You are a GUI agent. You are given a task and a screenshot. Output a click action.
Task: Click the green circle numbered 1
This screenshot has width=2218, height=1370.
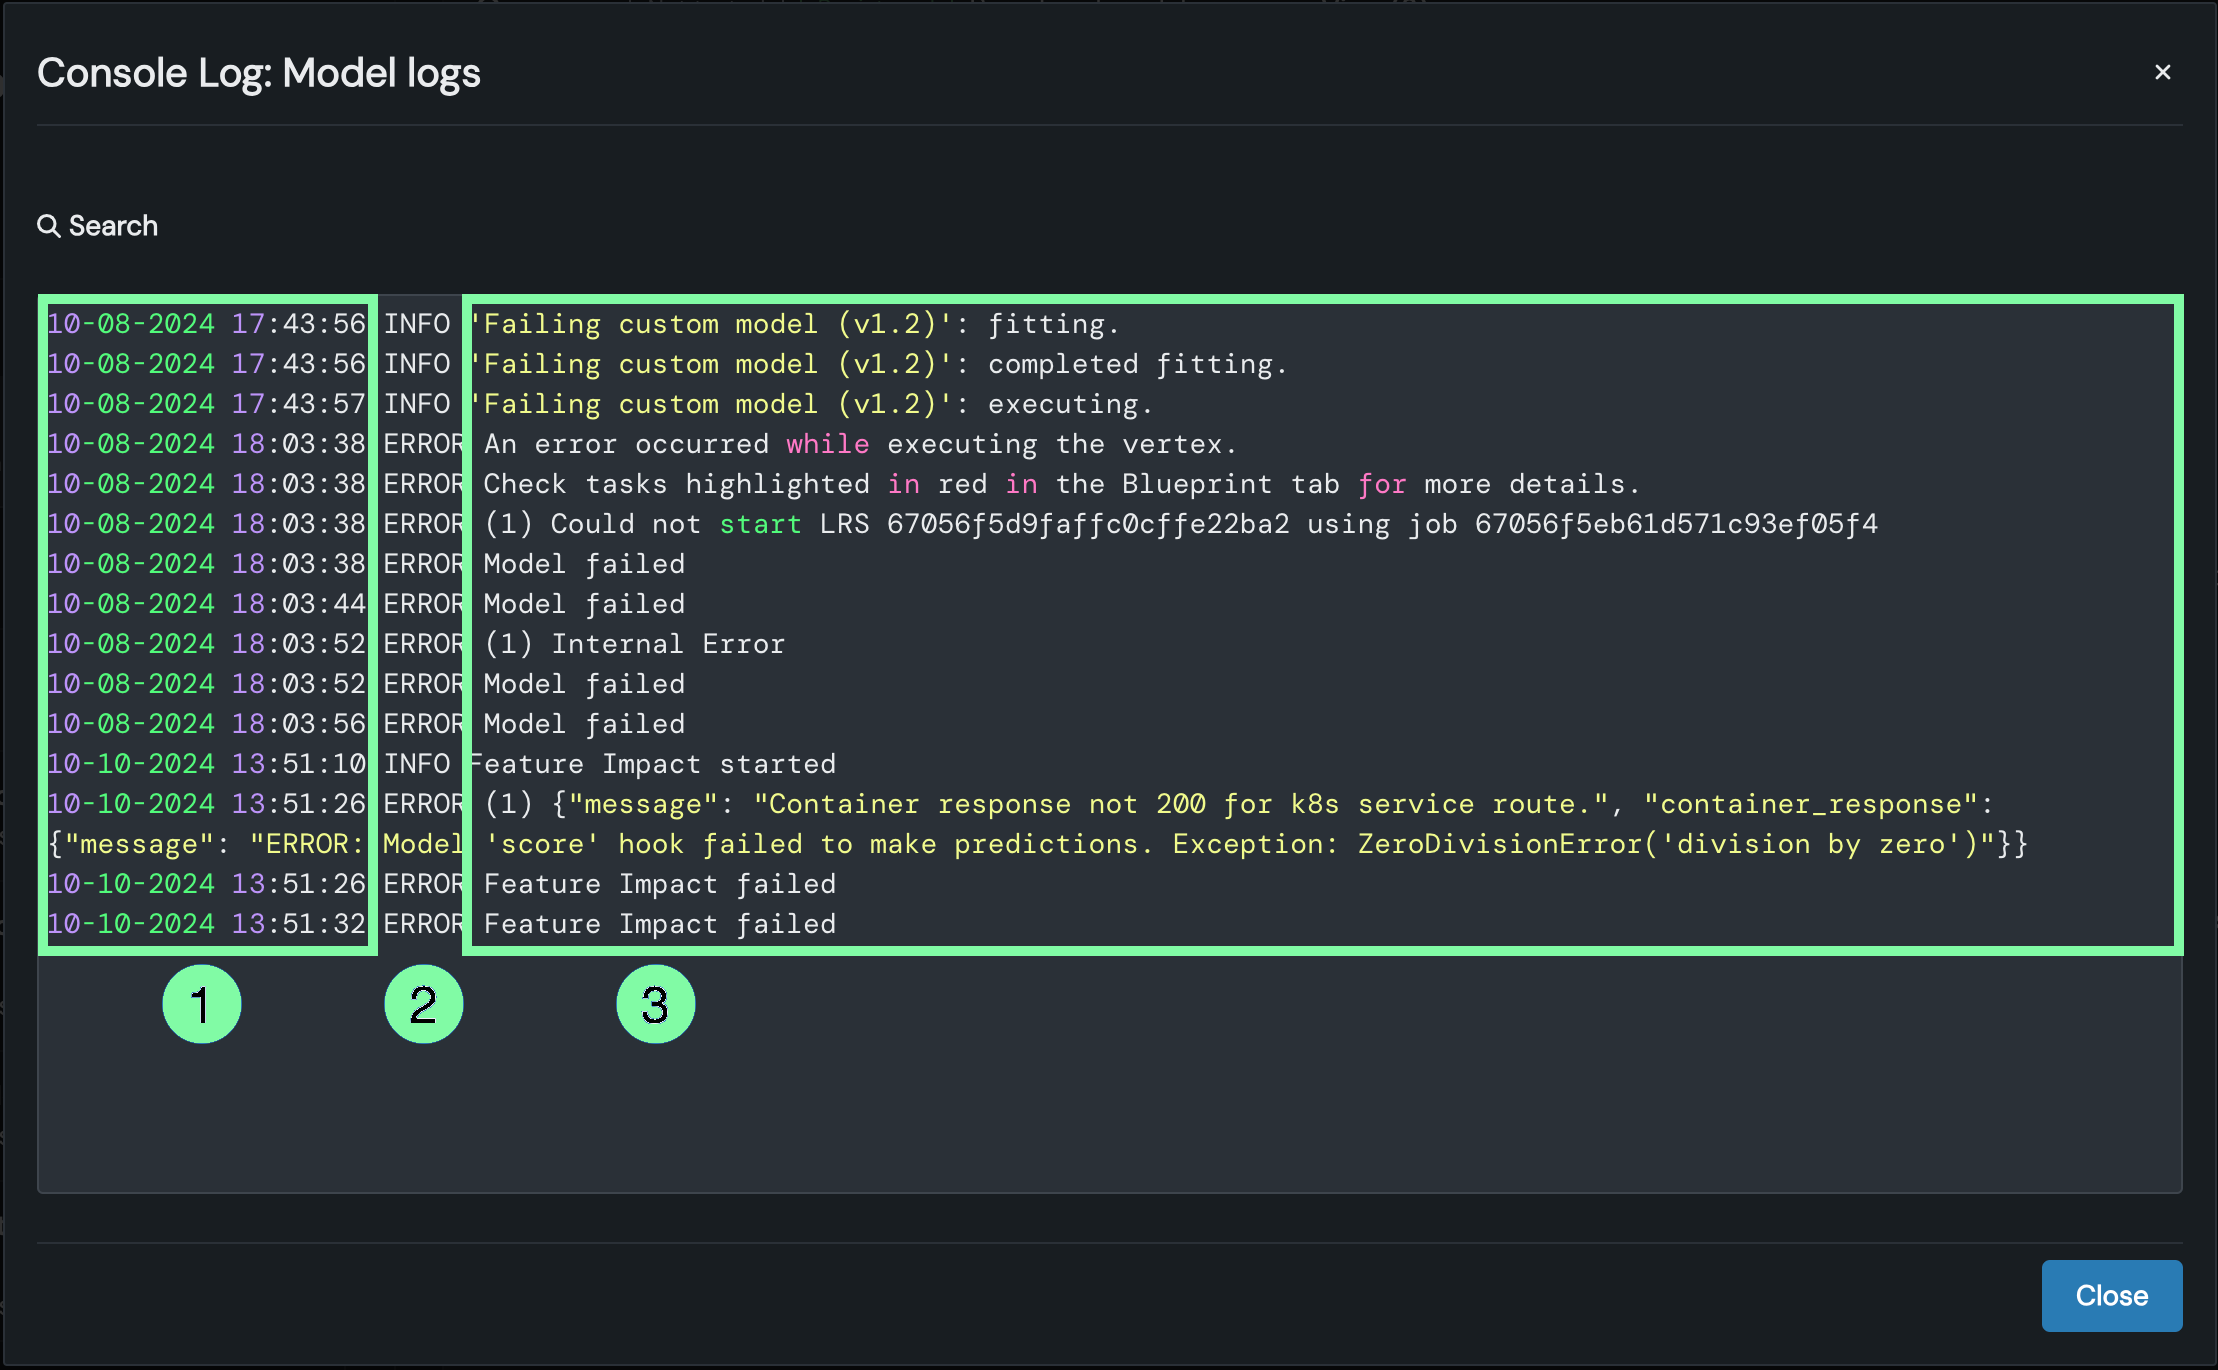click(x=202, y=1004)
